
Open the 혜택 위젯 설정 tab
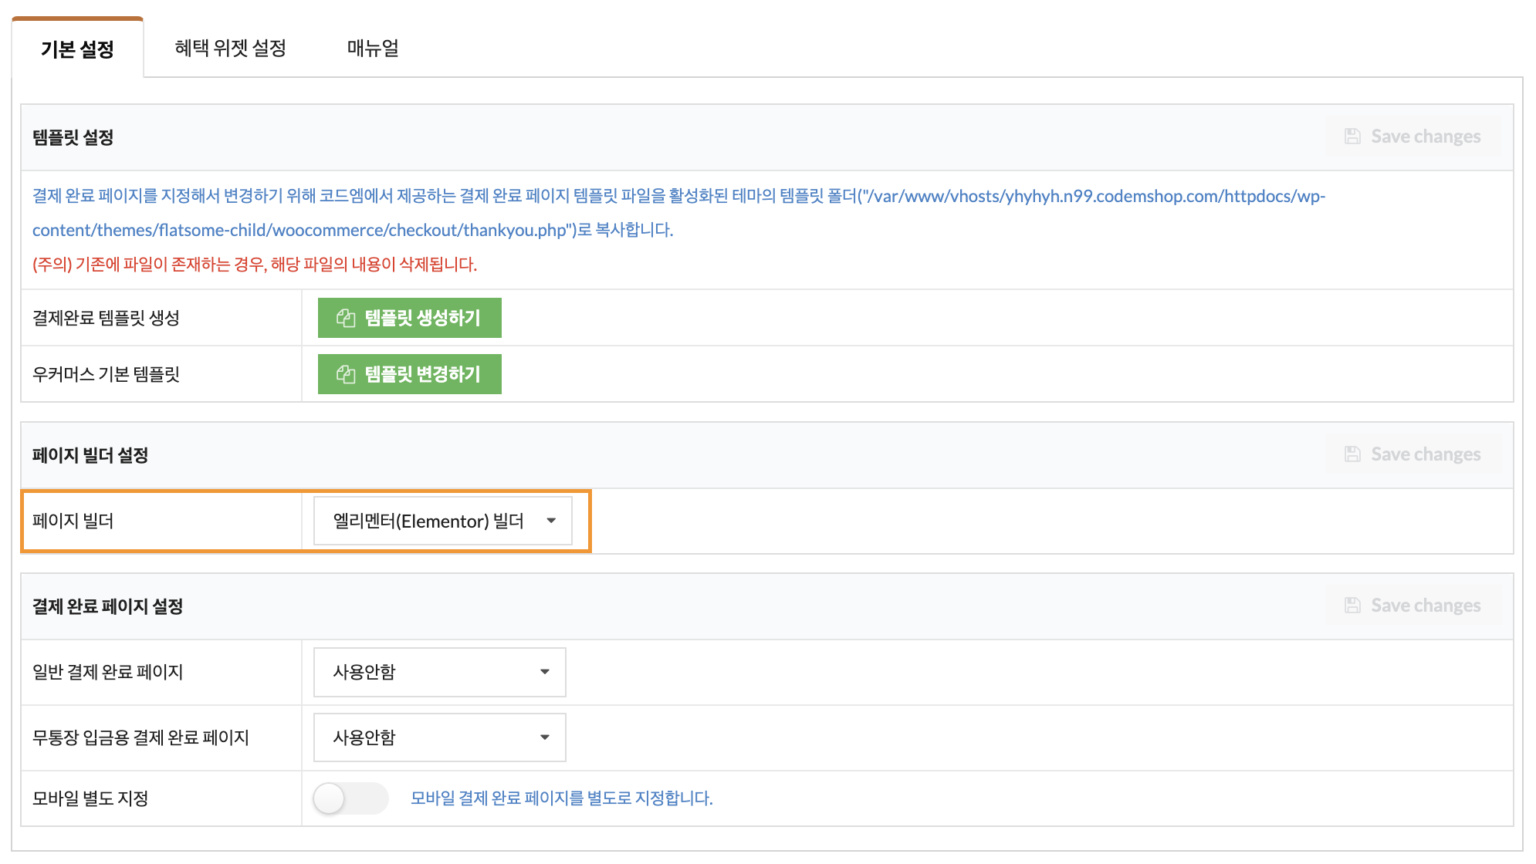tap(230, 48)
